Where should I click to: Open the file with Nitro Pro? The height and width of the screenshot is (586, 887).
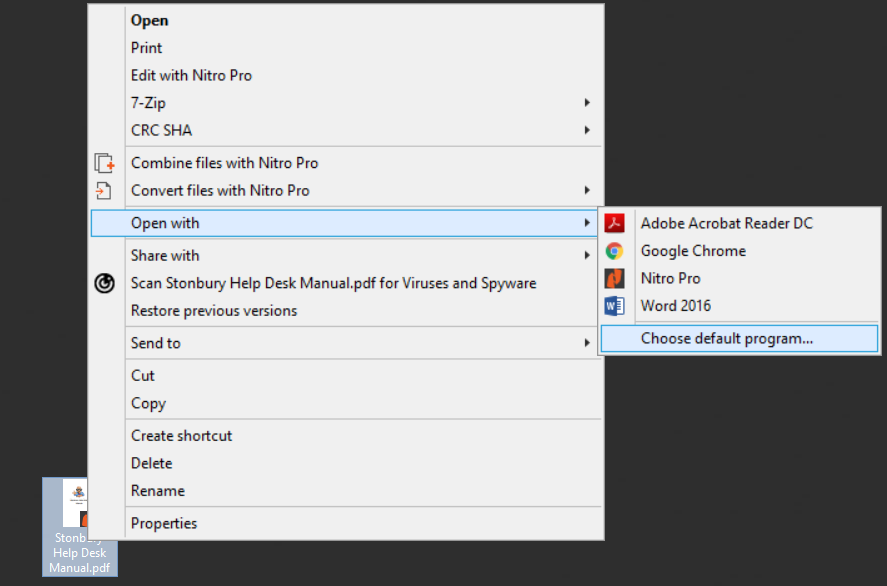[x=739, y=278]
